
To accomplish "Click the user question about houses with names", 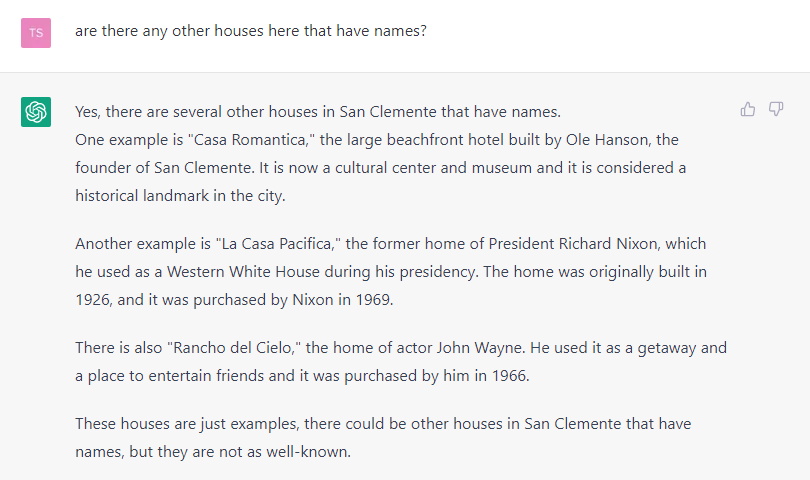I will [251, 31].
